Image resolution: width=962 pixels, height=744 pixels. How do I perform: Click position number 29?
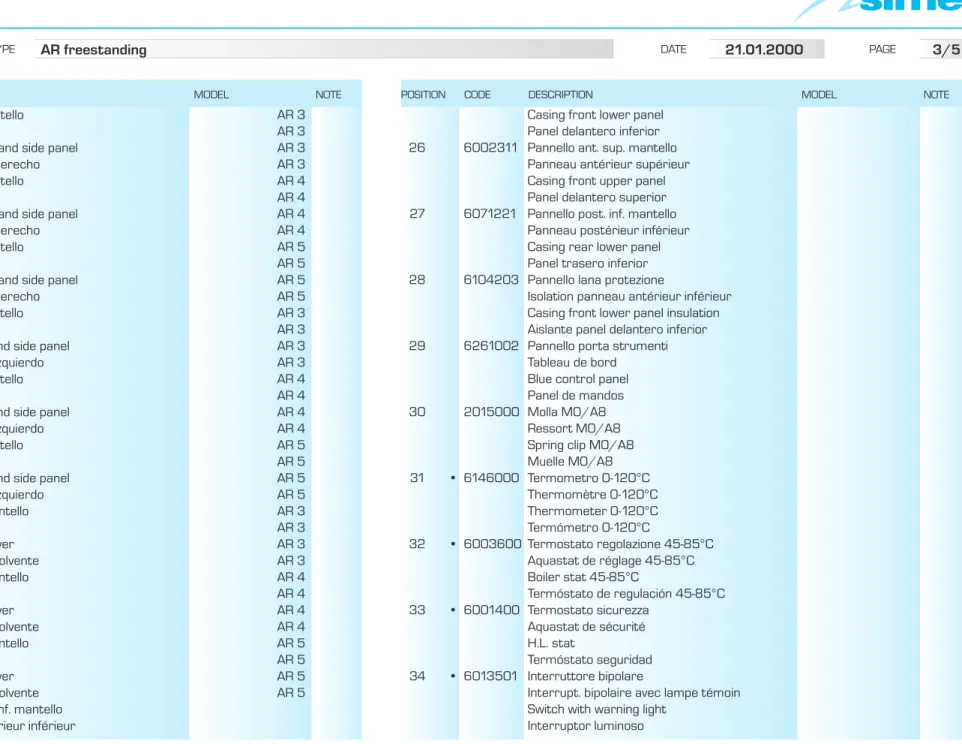click(417, 346)
